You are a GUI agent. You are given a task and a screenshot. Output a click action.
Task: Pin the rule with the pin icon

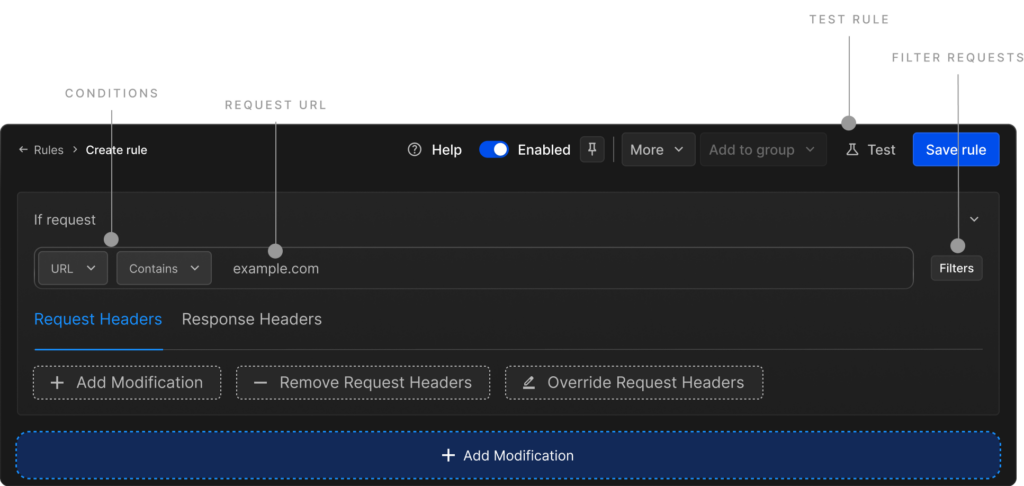(x=592, y=150)
